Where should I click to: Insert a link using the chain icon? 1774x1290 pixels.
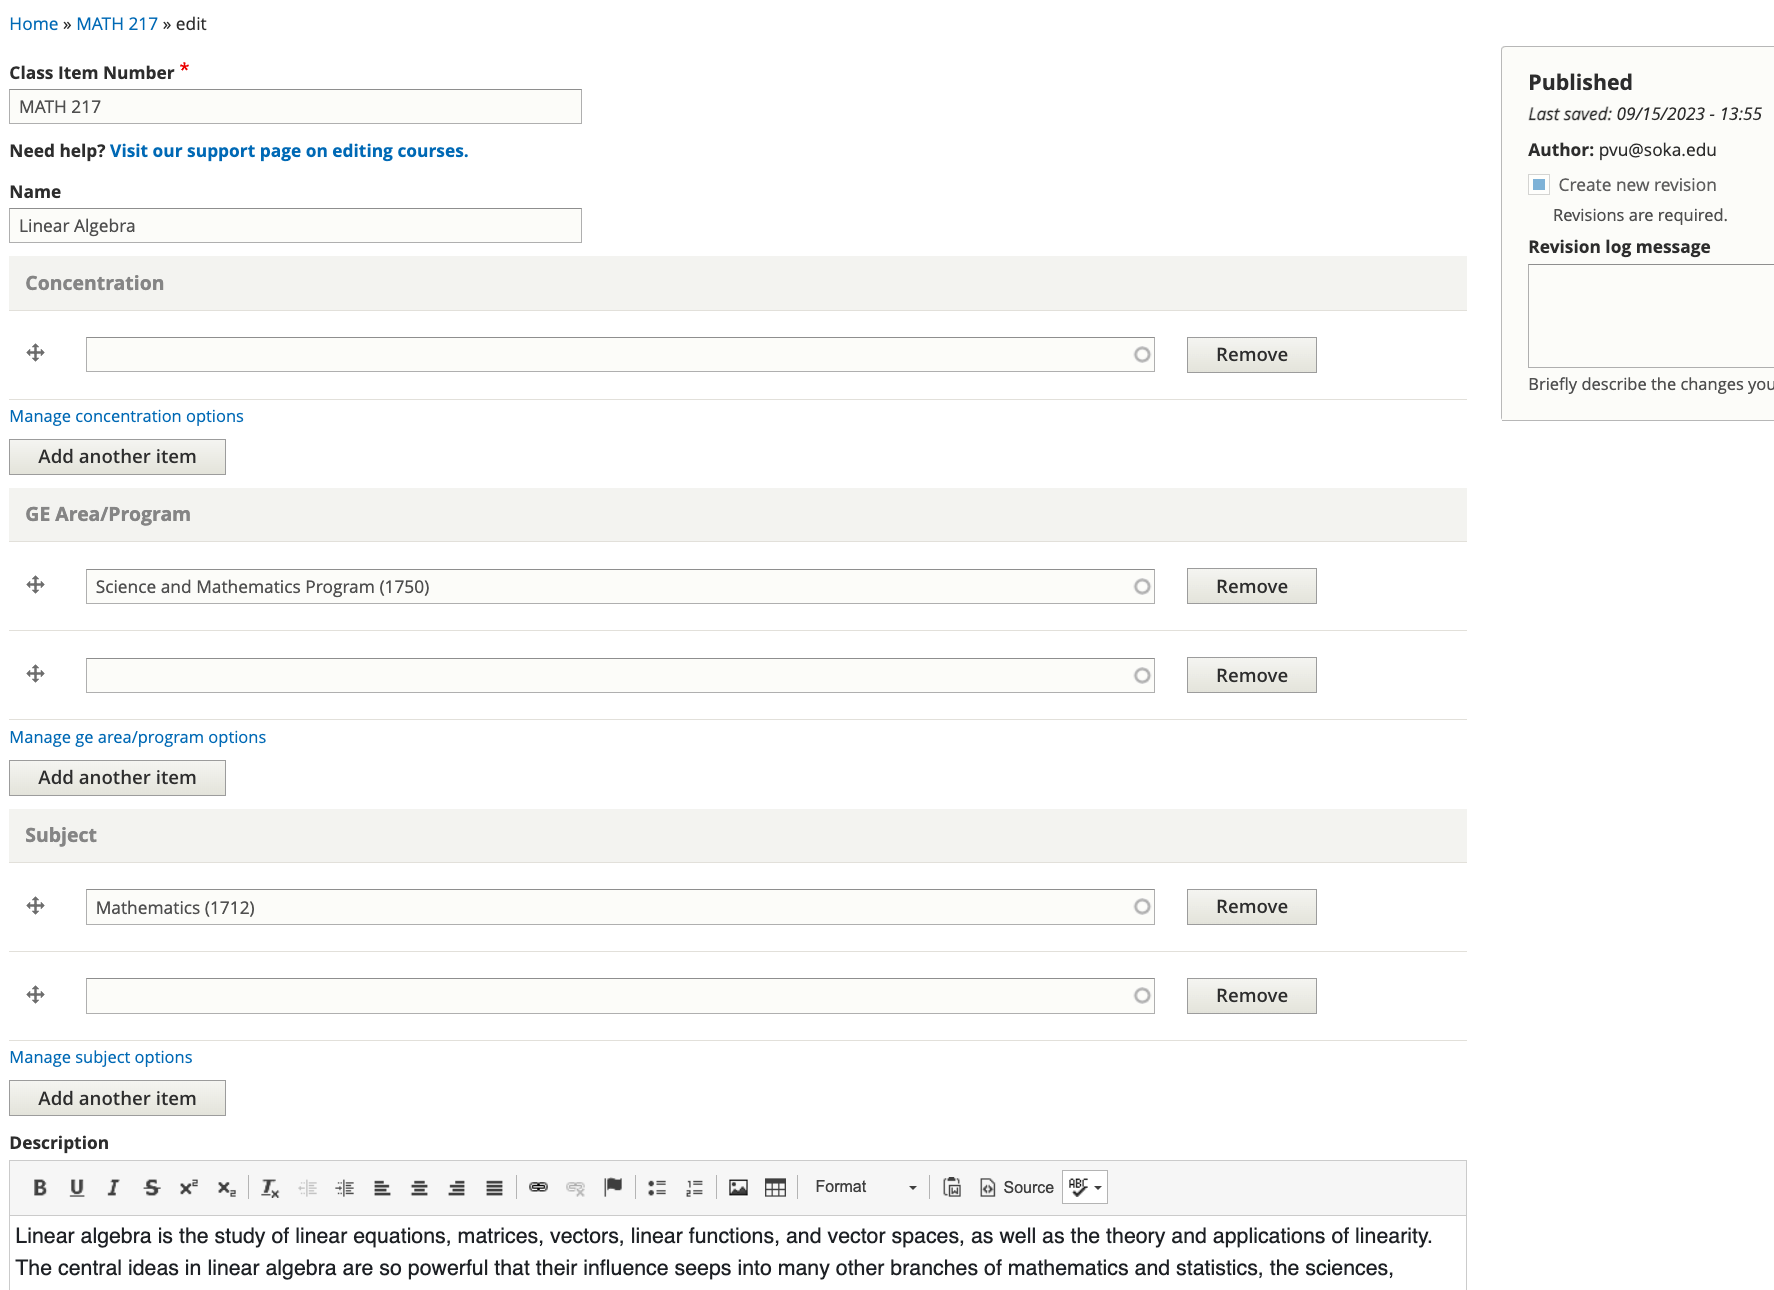pyautogui.click(x=539, y=1187)
